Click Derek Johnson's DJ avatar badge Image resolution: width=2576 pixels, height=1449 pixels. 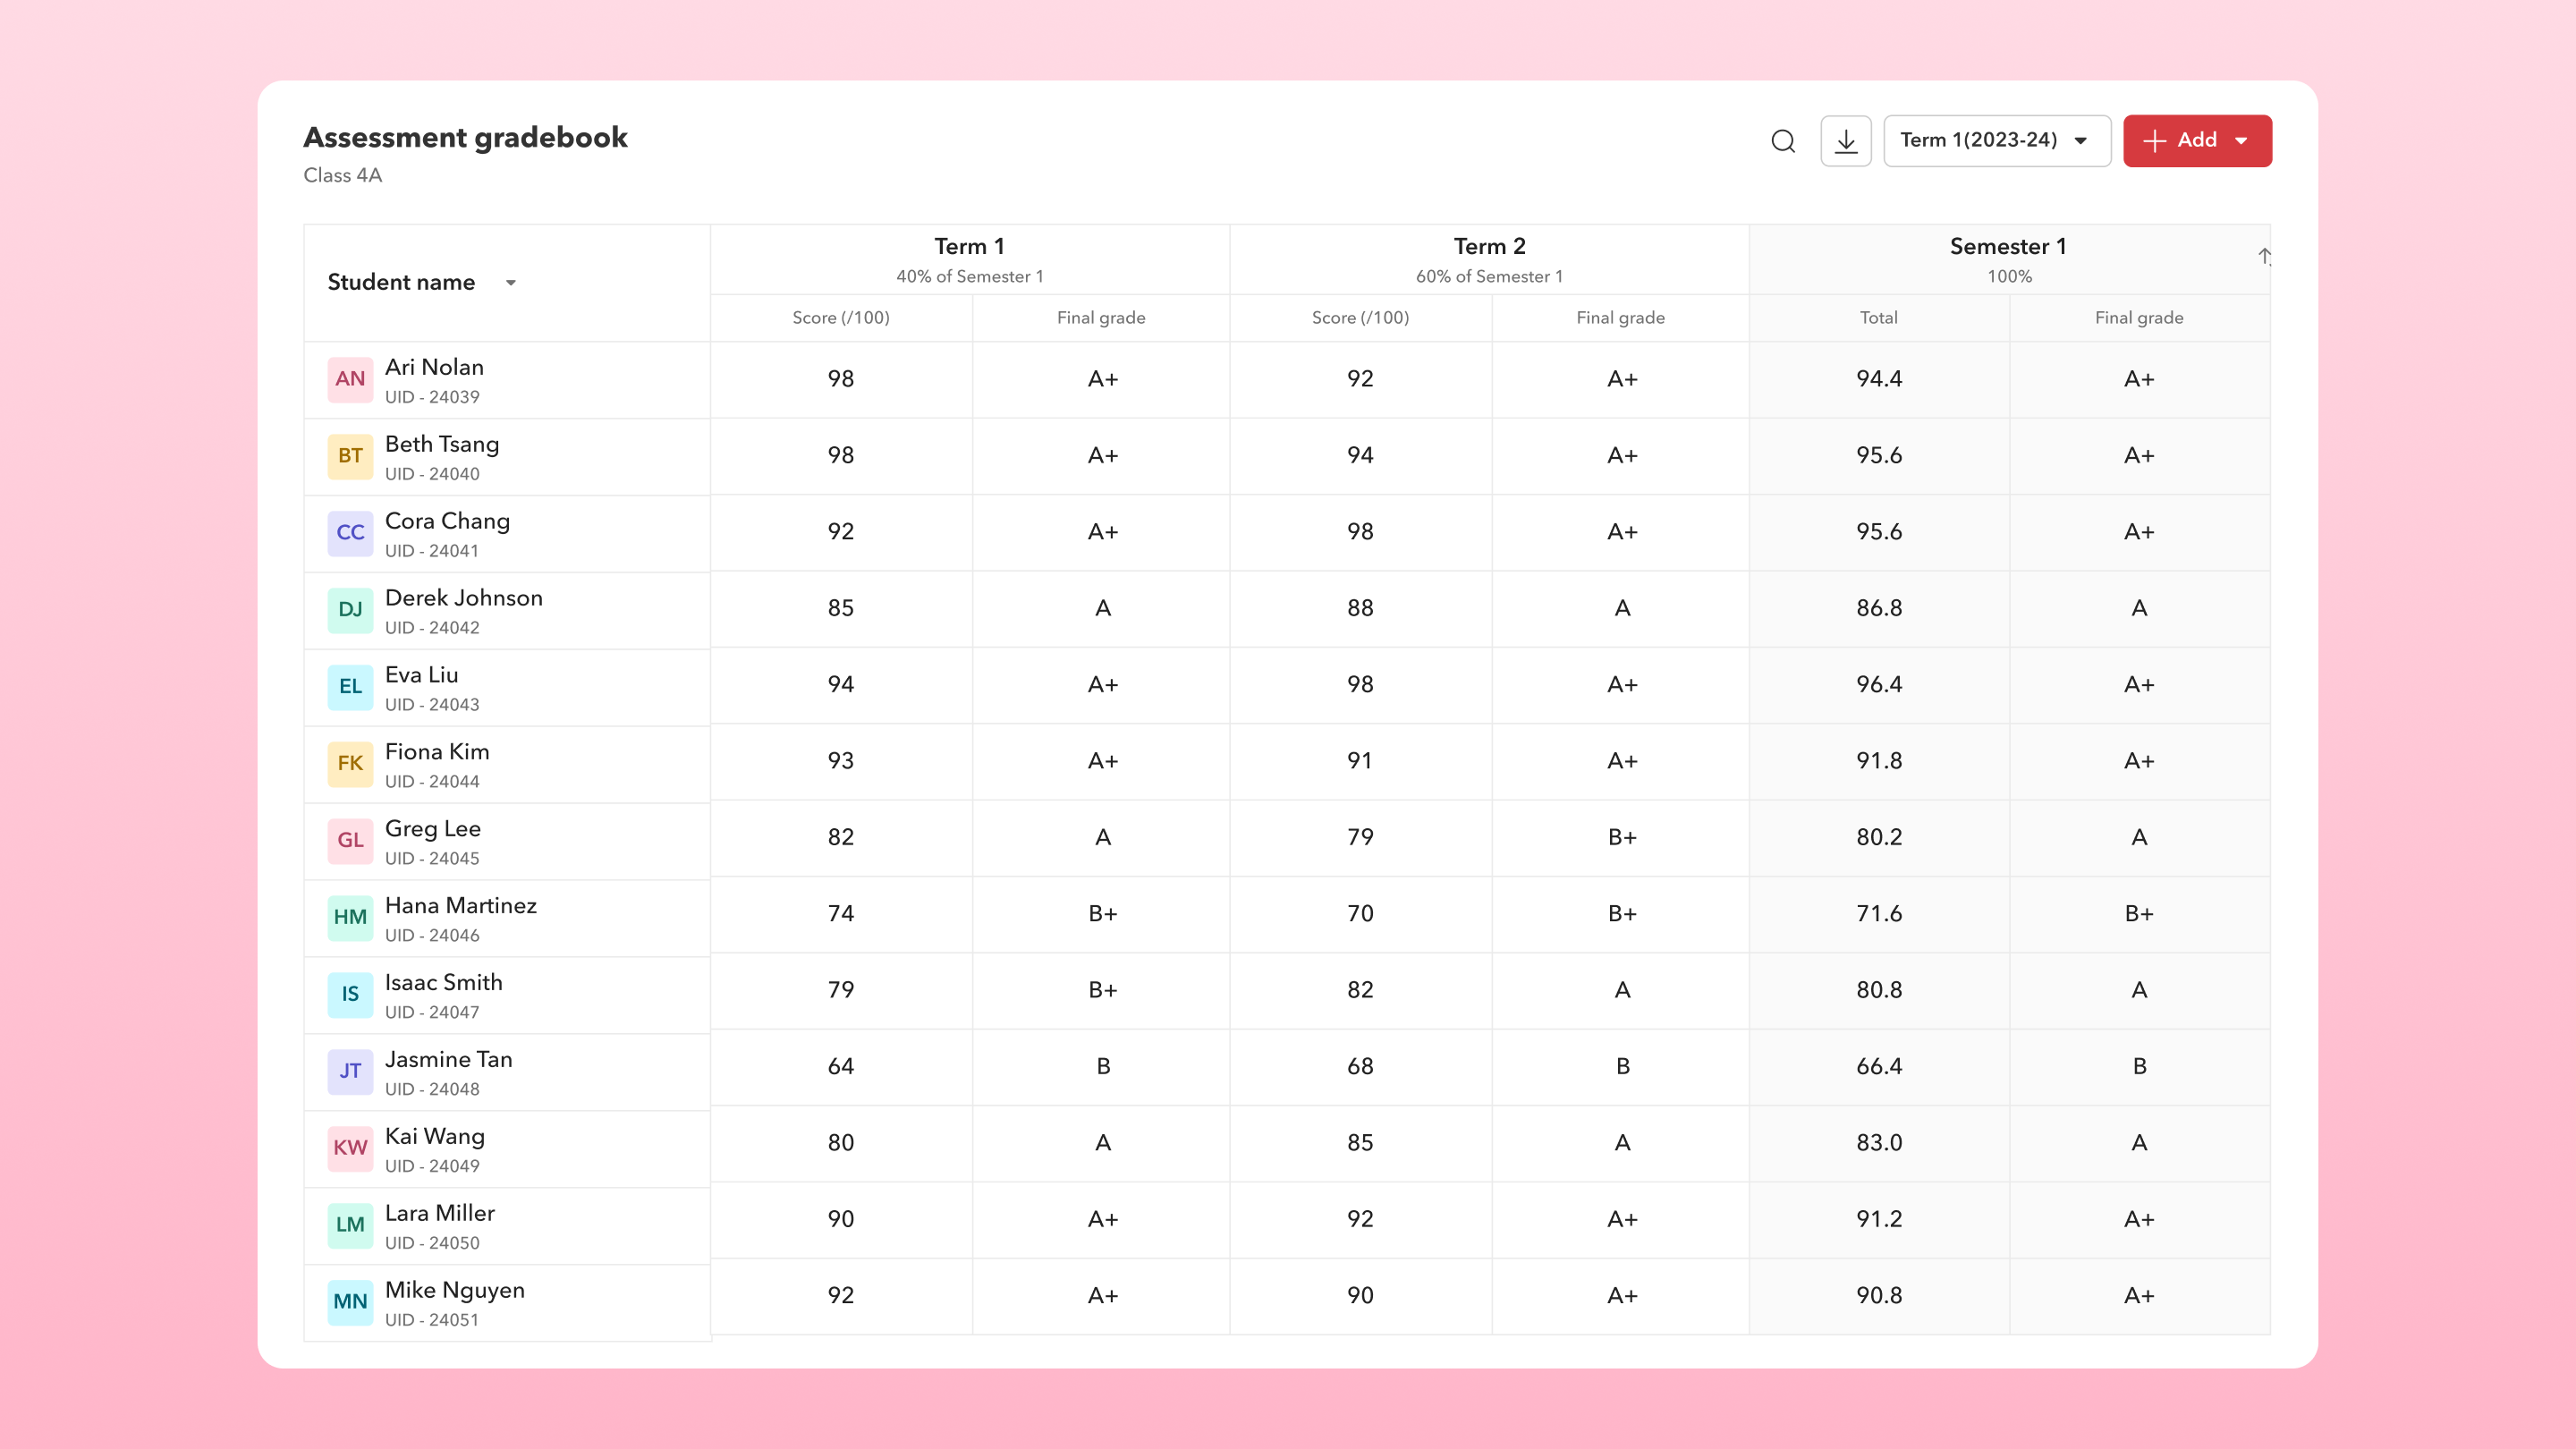tap(350, 610)
